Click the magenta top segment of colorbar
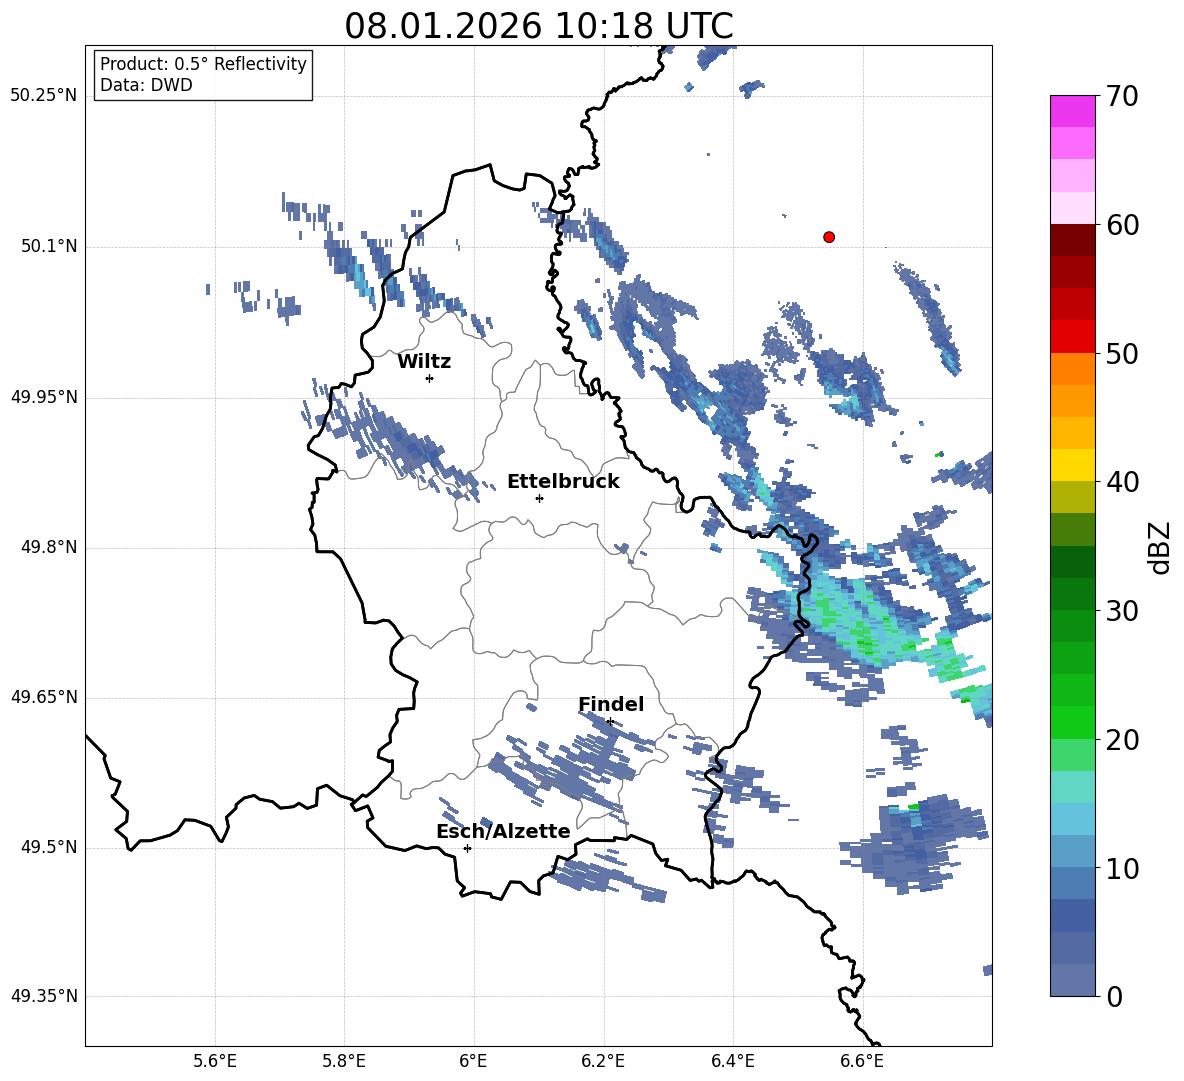 click(x=1072, y=111)
